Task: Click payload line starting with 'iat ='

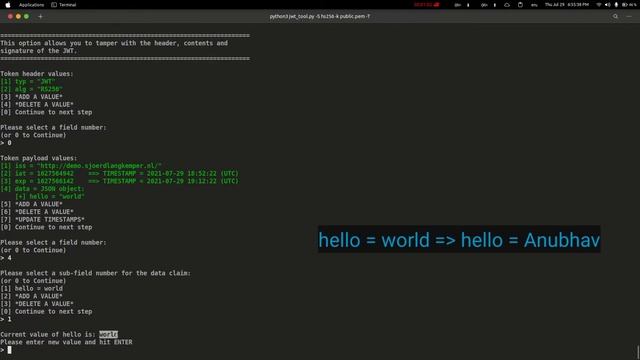Action: click(119, 173)
